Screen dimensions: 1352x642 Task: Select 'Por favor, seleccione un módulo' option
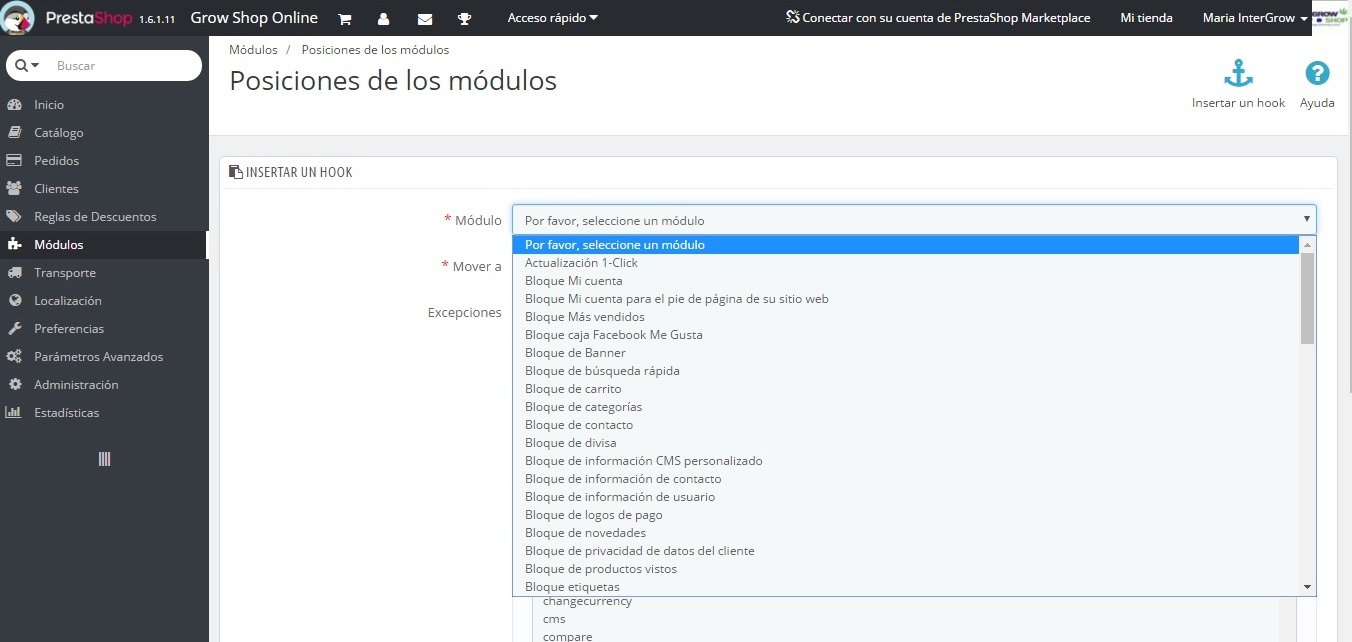click(x=906, y=245)
